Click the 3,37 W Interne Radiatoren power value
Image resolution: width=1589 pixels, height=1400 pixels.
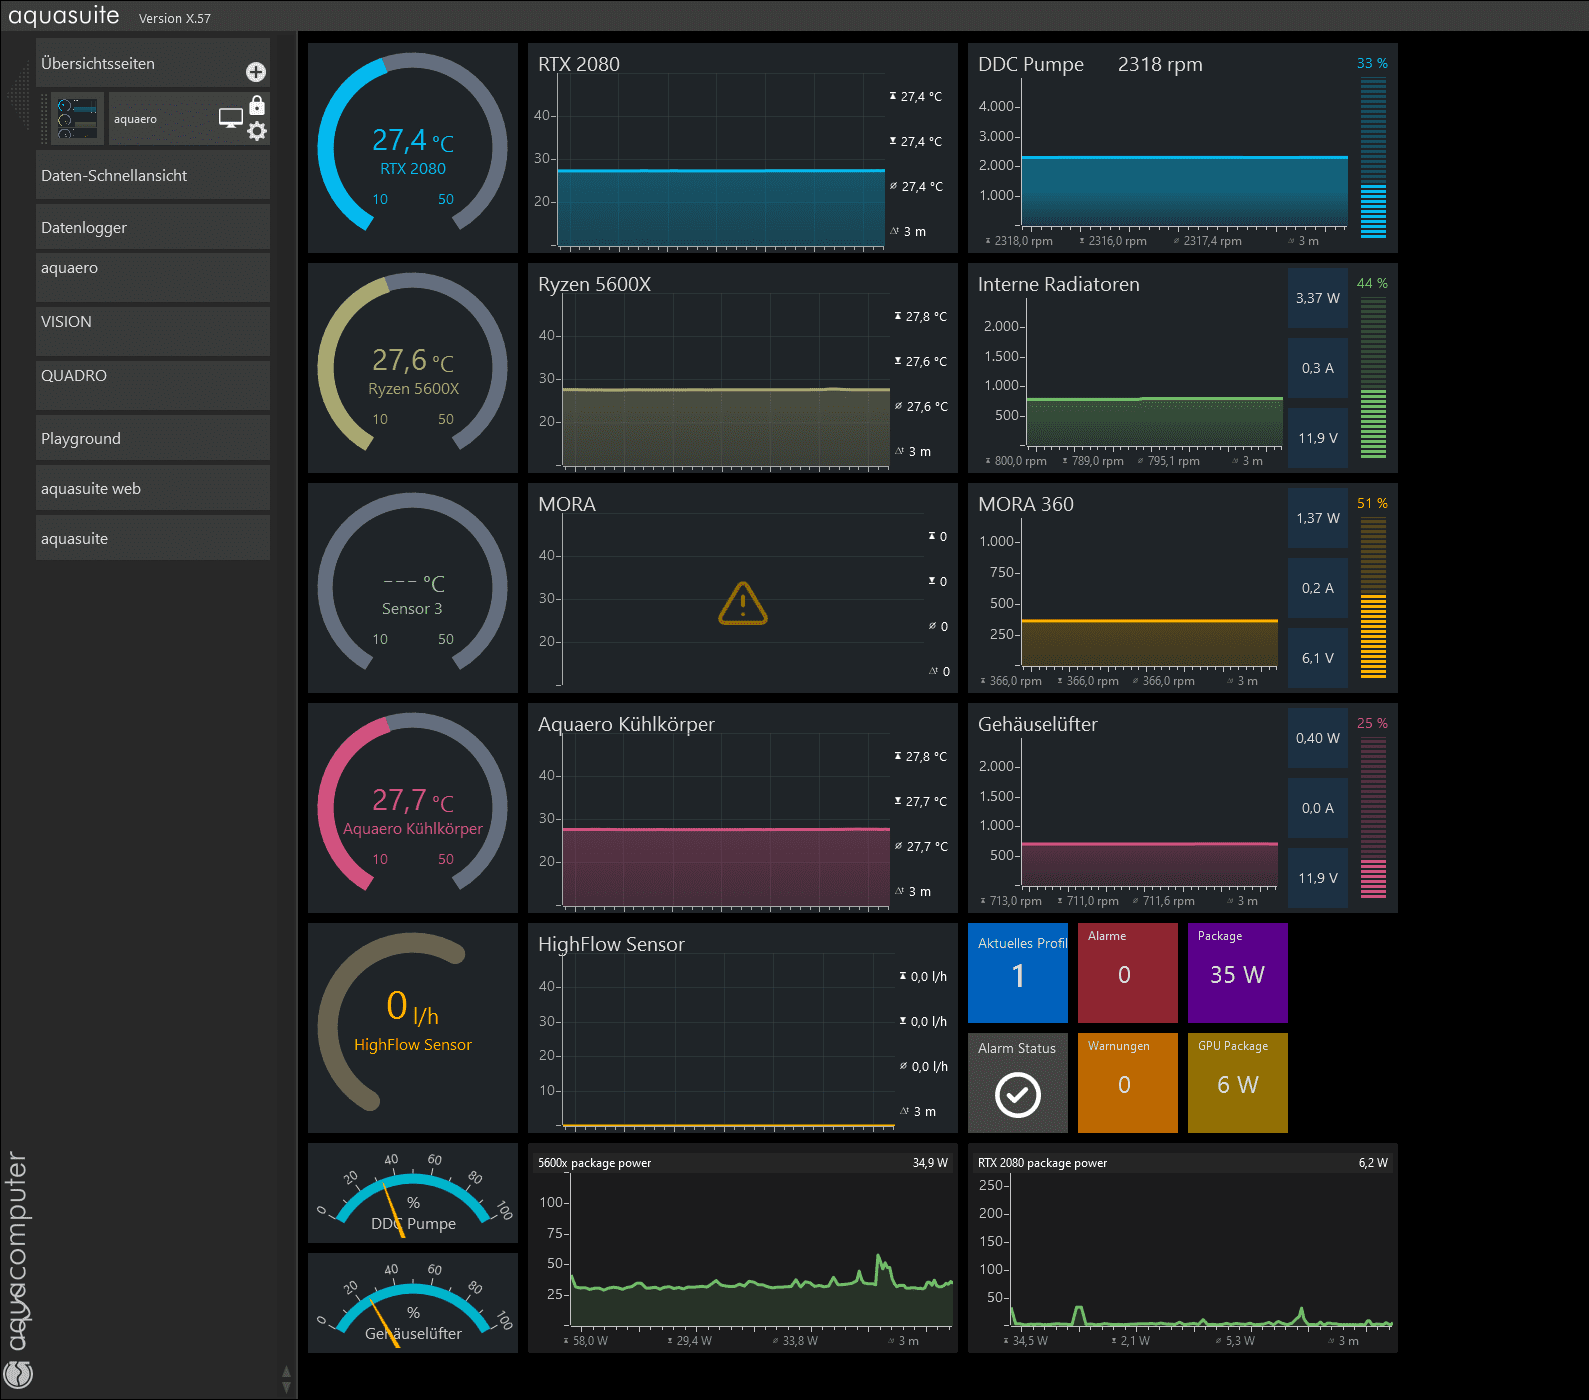click(1318, 298)
